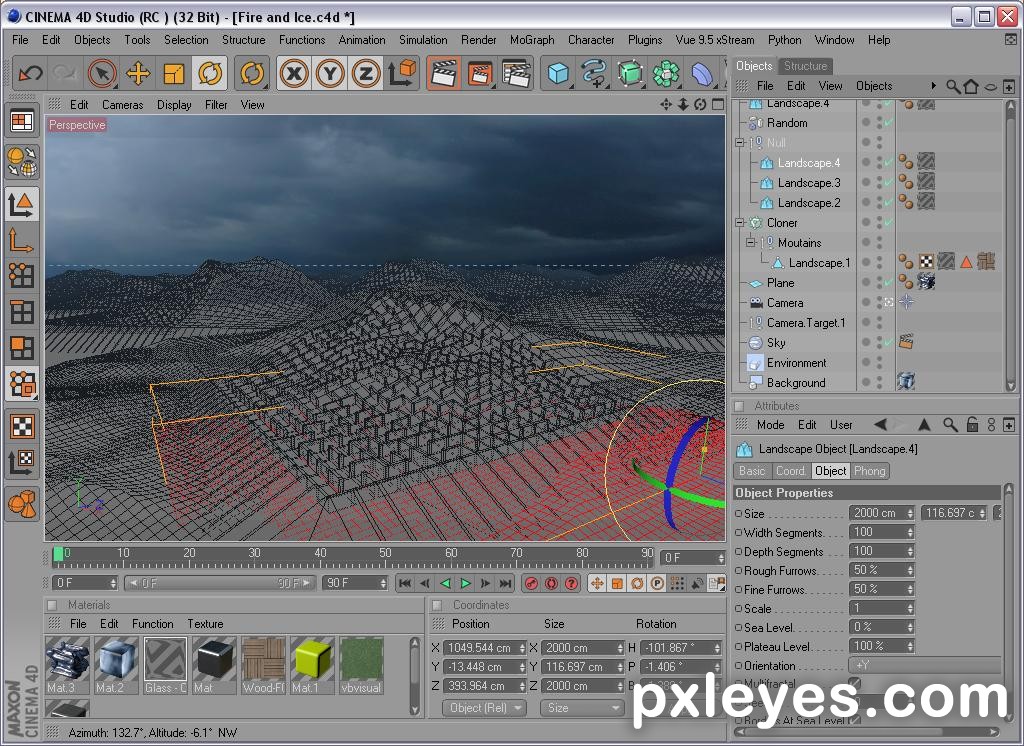Image resolution: width=1024 pixels, height=746 pixels.
Task: Switch to Edges mode in the sidebar
Action: coord(22,312)
